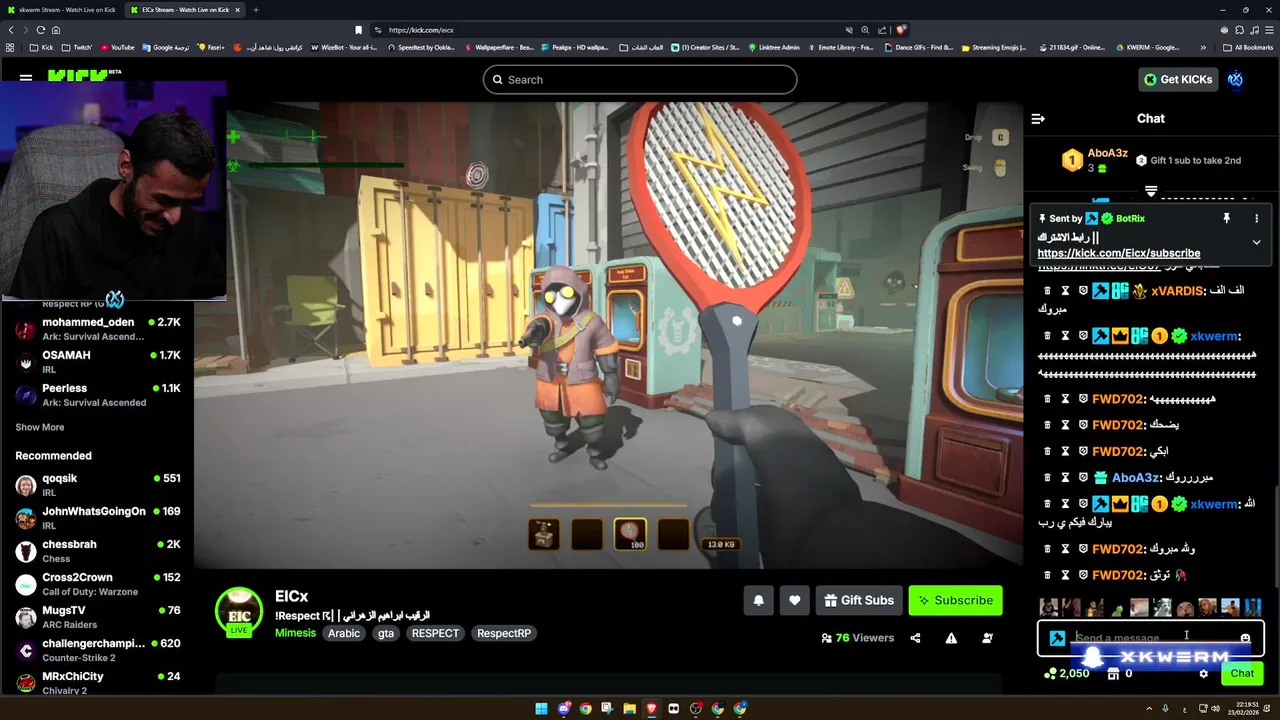Open recommended channel qoqsik
The height and width of the screenshot is (720, 1280).
coord(98,485)
